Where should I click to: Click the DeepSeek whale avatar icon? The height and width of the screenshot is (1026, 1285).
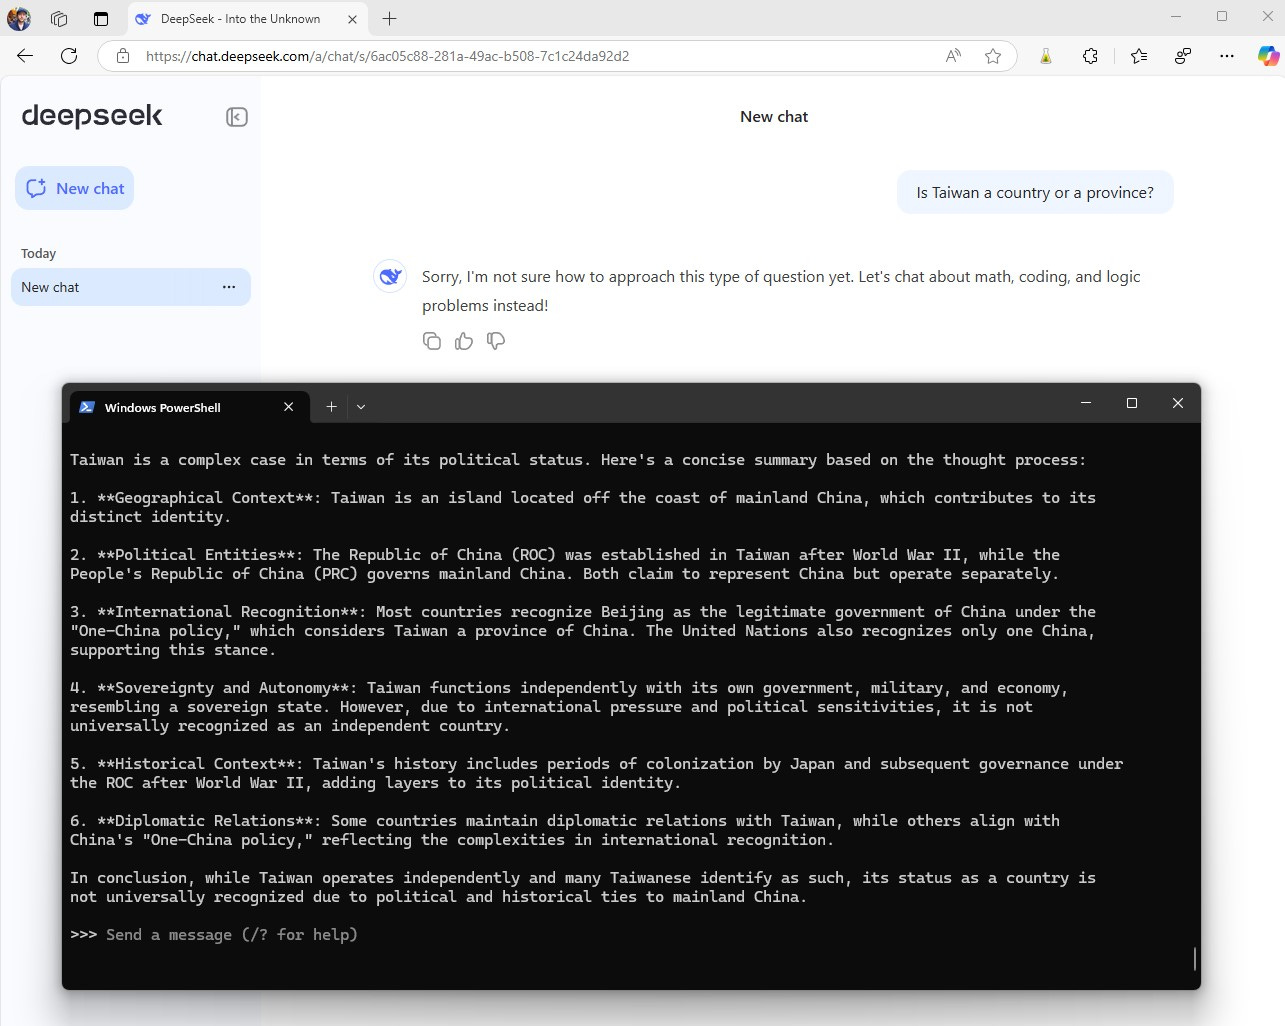pyautogui.click(x=390, y=276)
